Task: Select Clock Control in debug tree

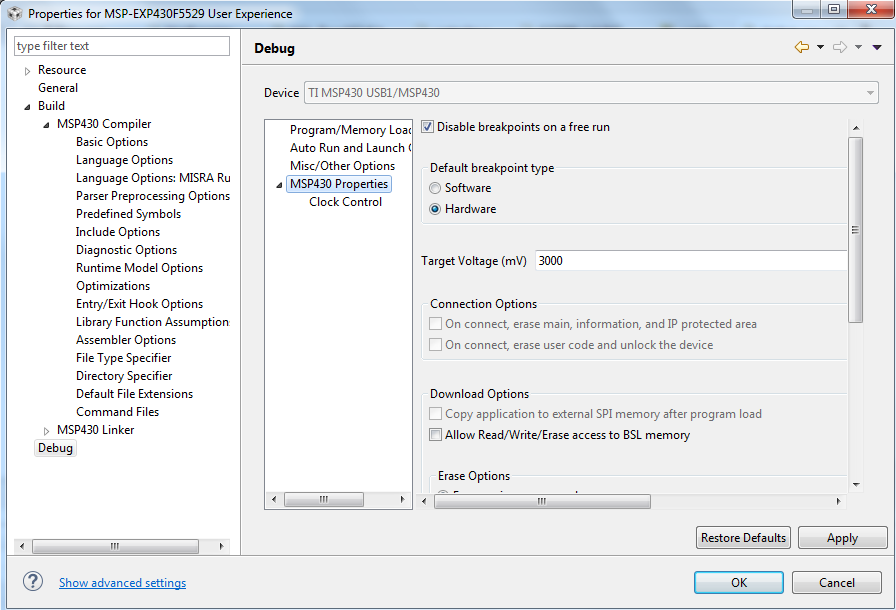Action: (x=345, y=202)
